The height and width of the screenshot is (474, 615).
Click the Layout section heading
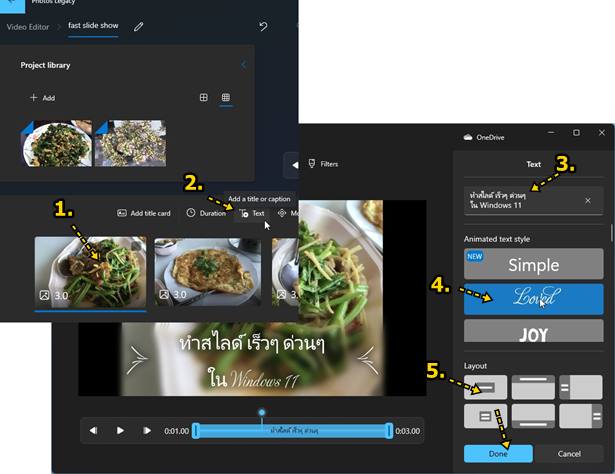(475, 366)
